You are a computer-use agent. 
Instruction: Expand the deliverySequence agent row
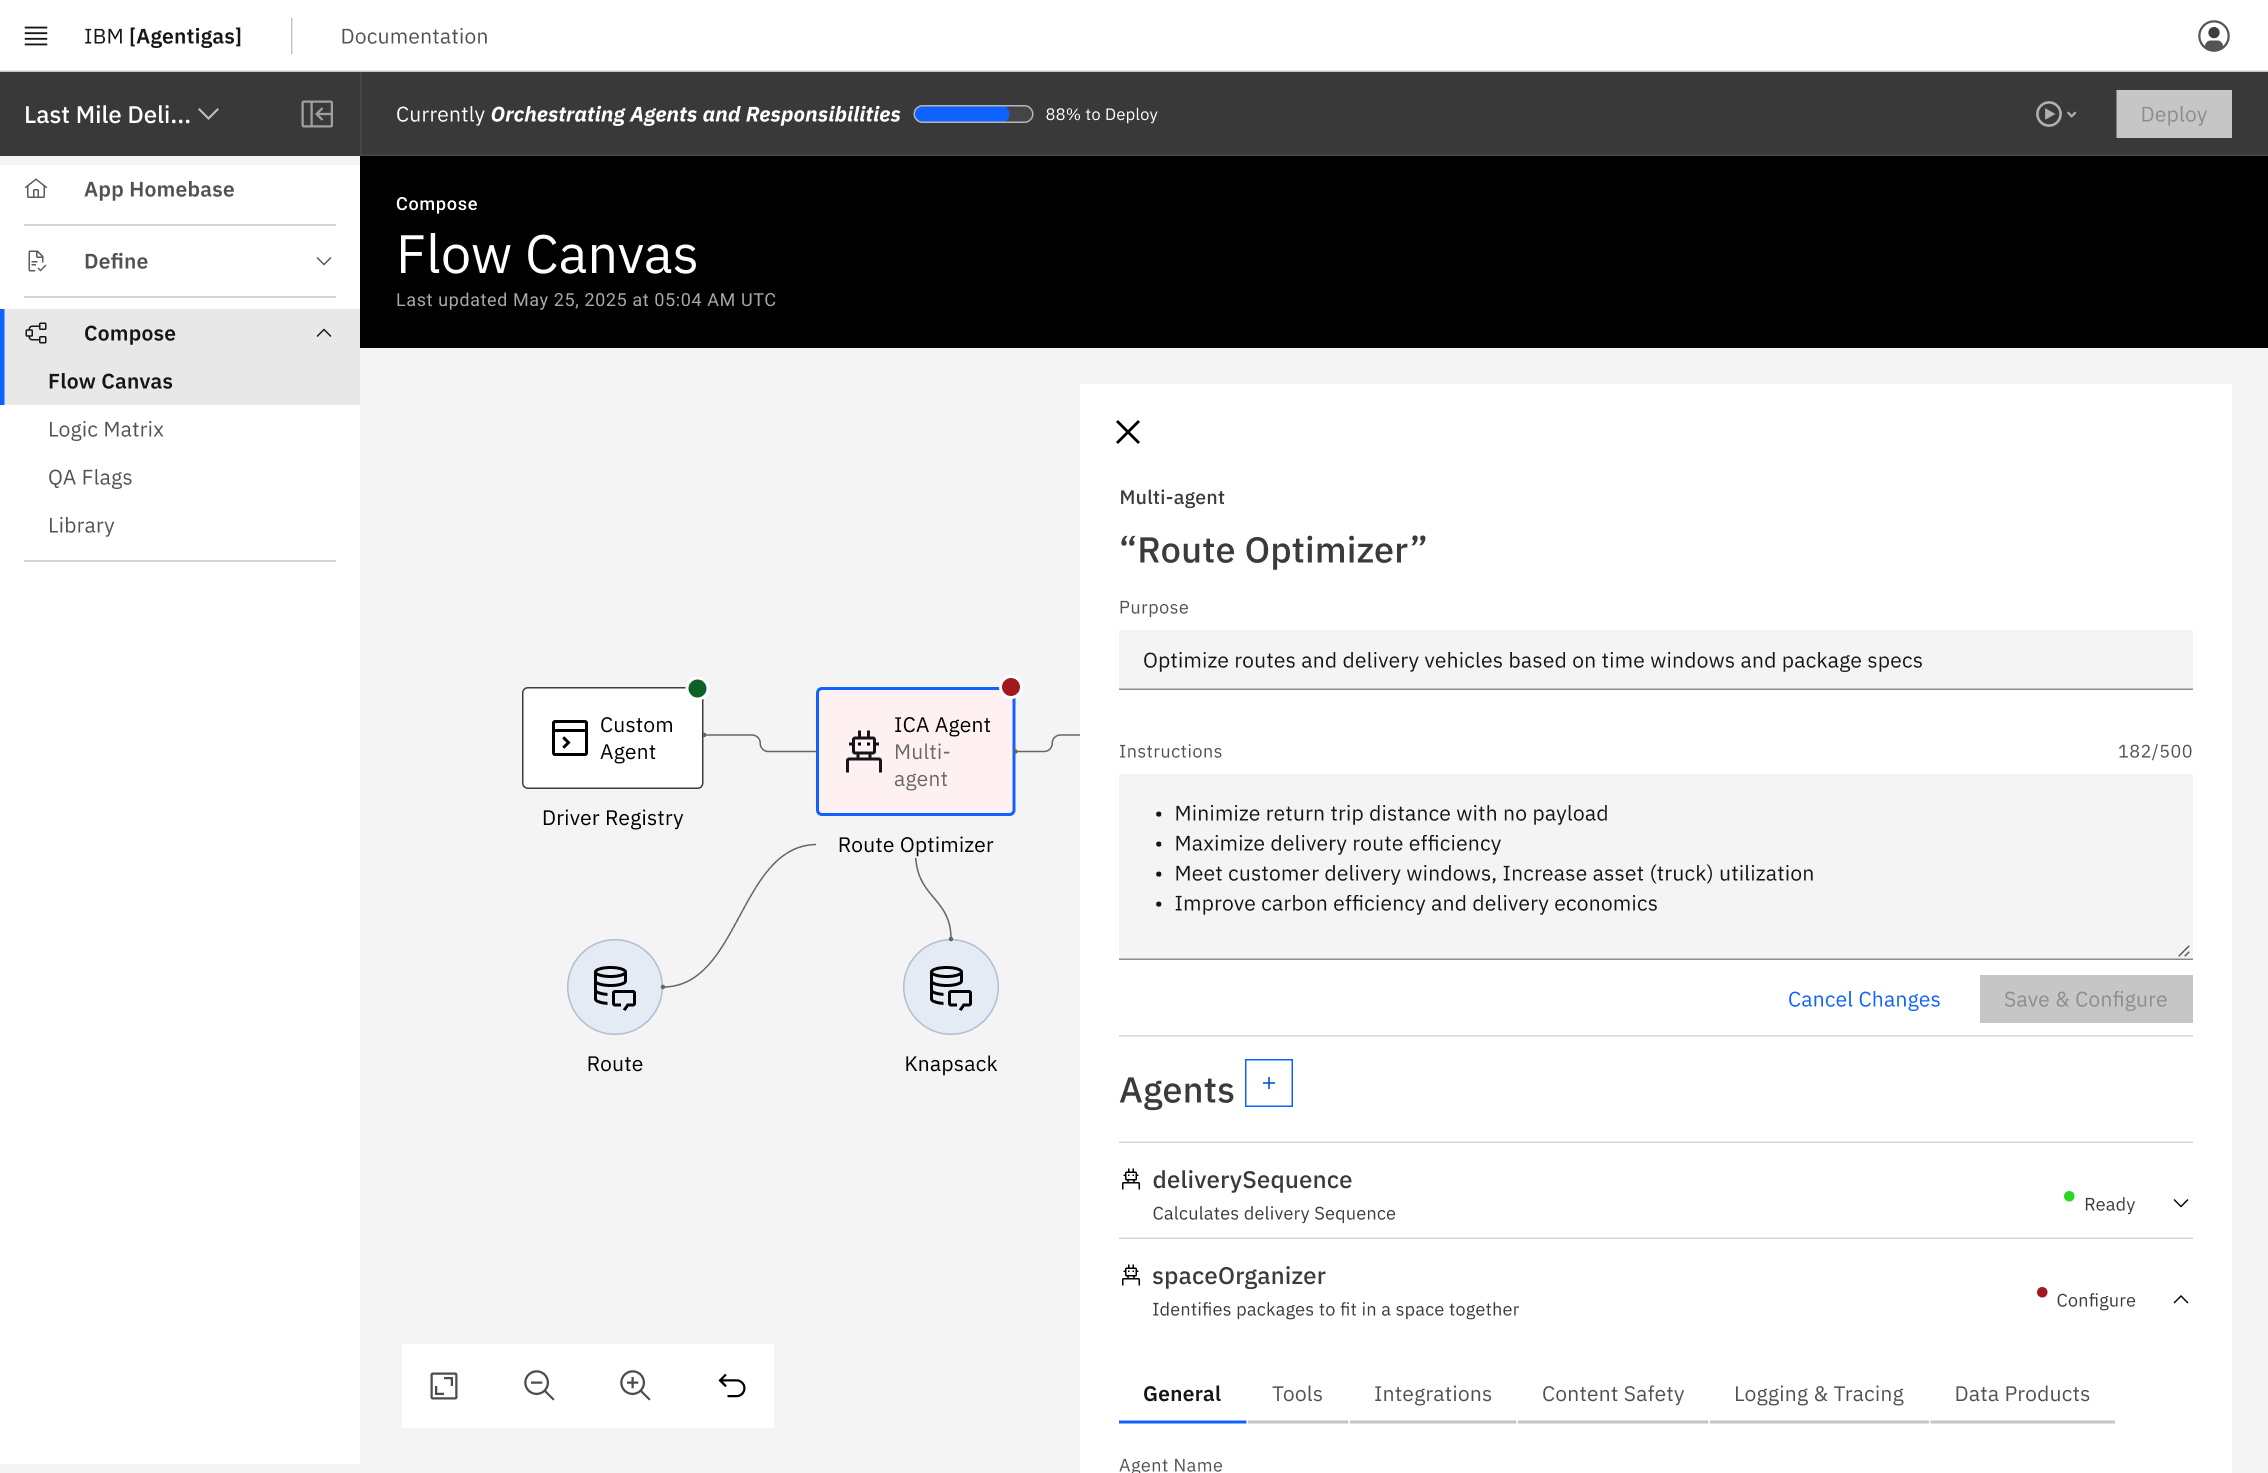[2181, 1203]
